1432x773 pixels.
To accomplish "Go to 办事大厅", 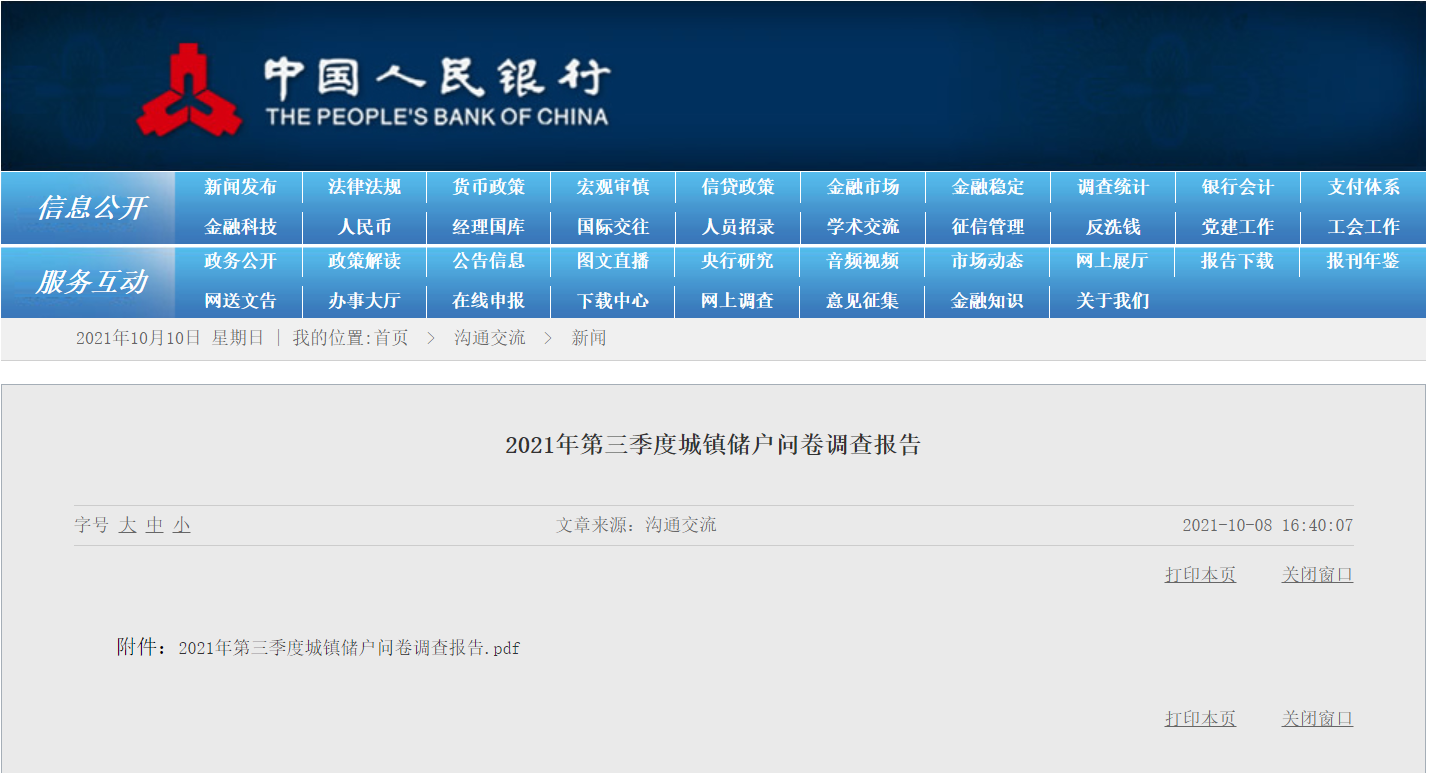I will point(364,301).
